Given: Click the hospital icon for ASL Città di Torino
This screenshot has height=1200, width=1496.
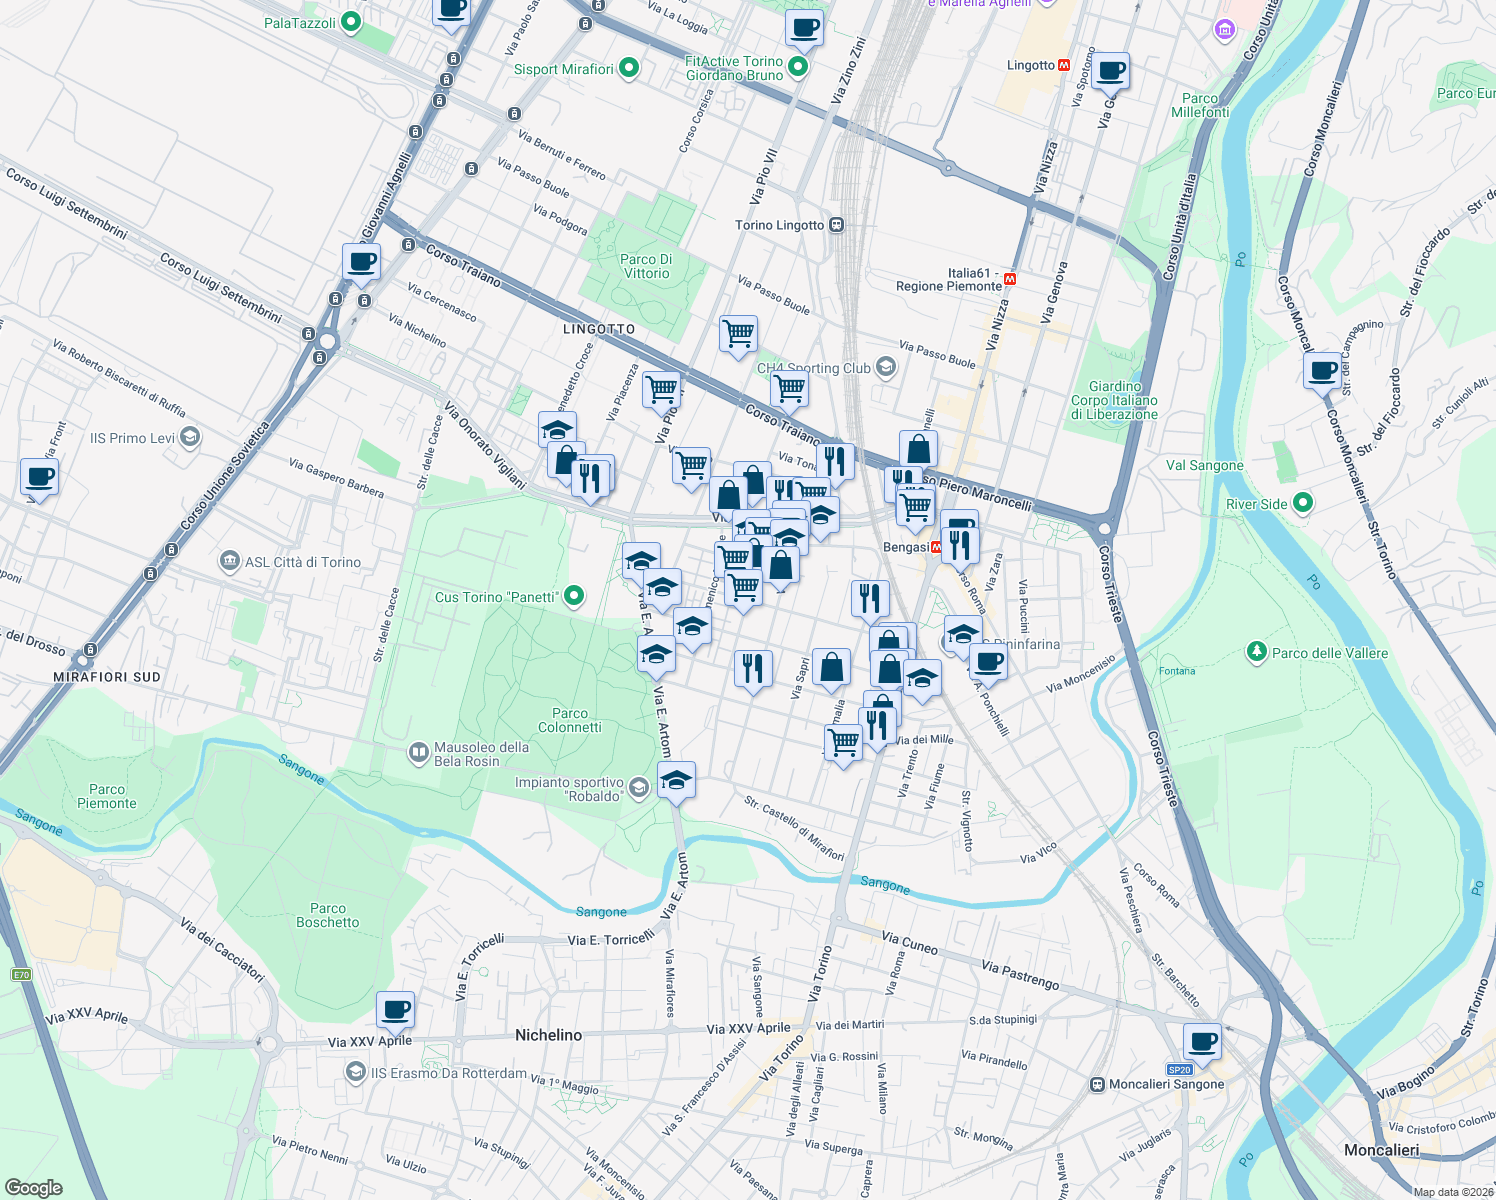Looking at the screenshot, I should 230,561.
